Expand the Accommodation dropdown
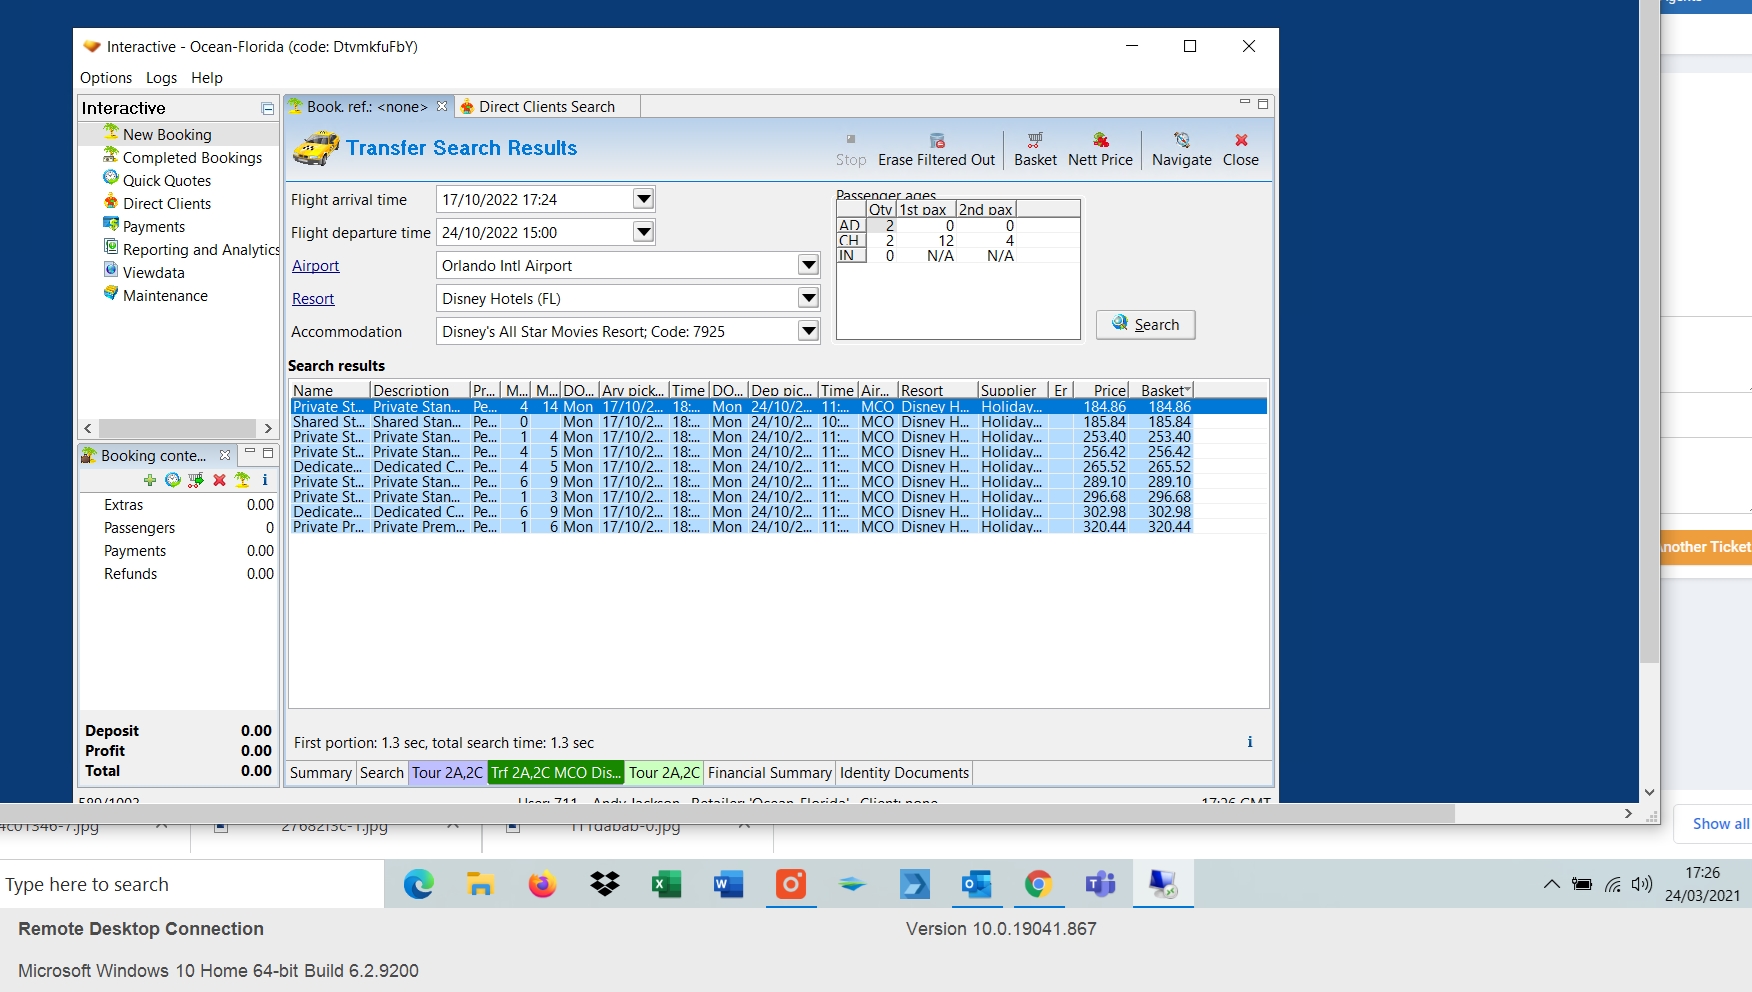This screenshot has width=1752, height=992. coord(808,332)
